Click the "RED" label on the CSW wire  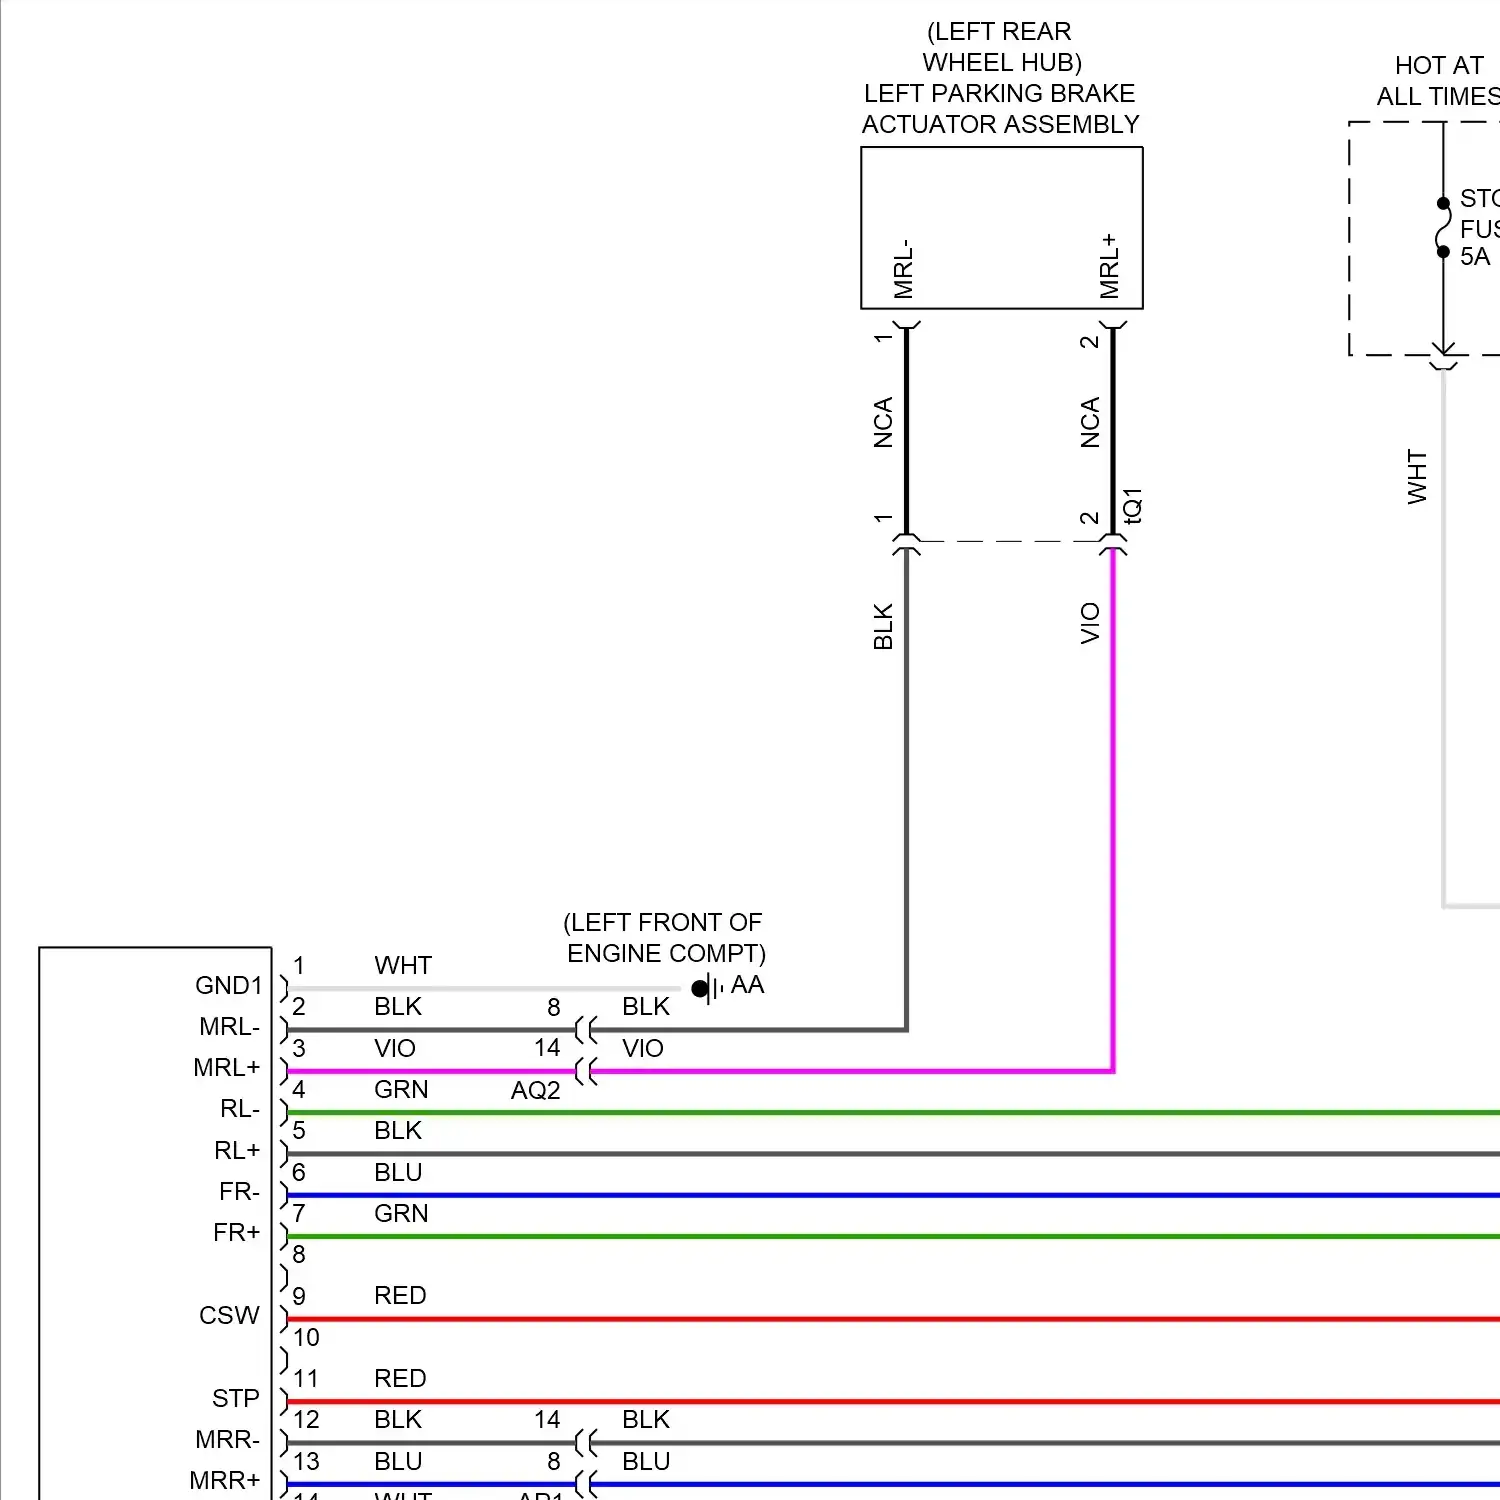400,1296
